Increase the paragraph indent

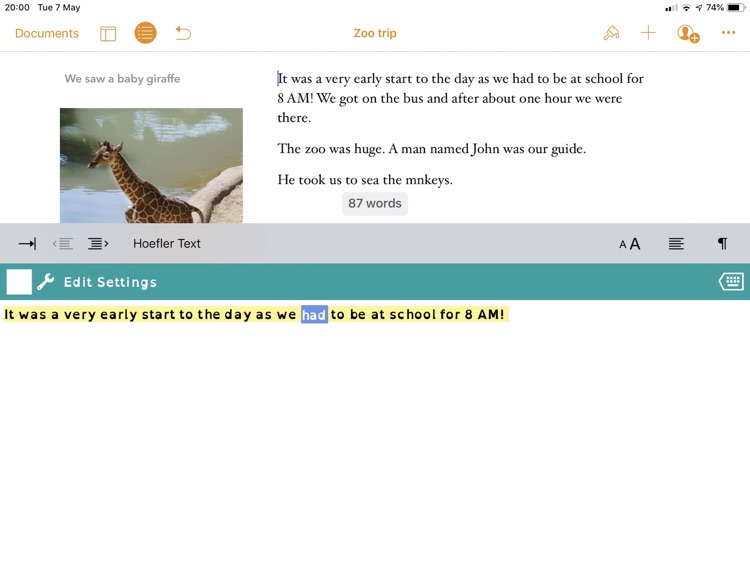pos(98,243)
